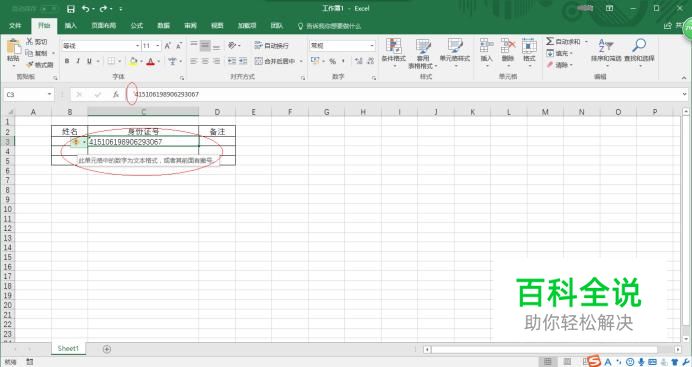This screenshot has height=367, width=692.
Task: Click the Undo arrow icon
Action: 86,9
